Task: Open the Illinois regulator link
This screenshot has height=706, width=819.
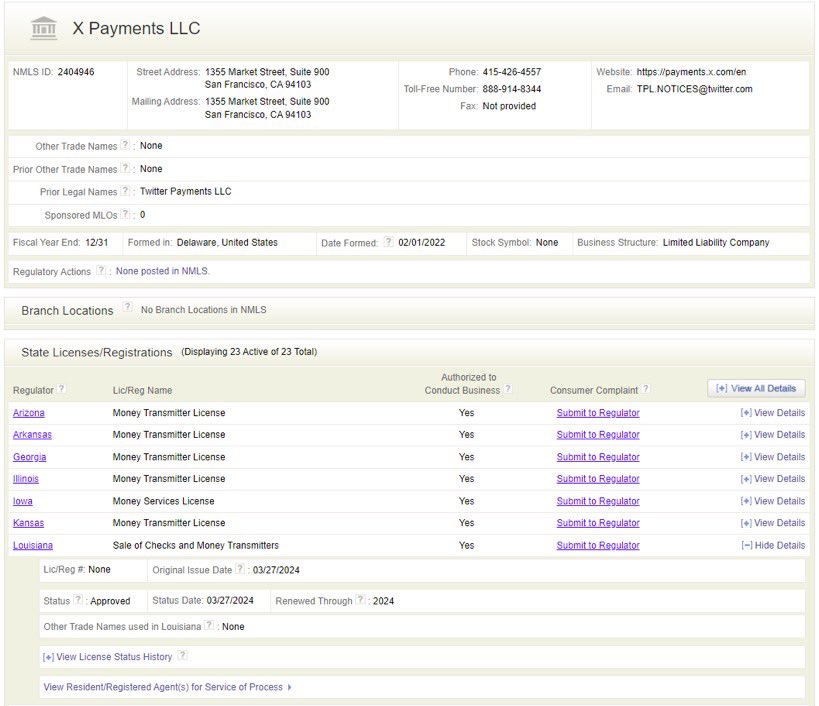Action: pyautogui.click(x=26, y=479)
